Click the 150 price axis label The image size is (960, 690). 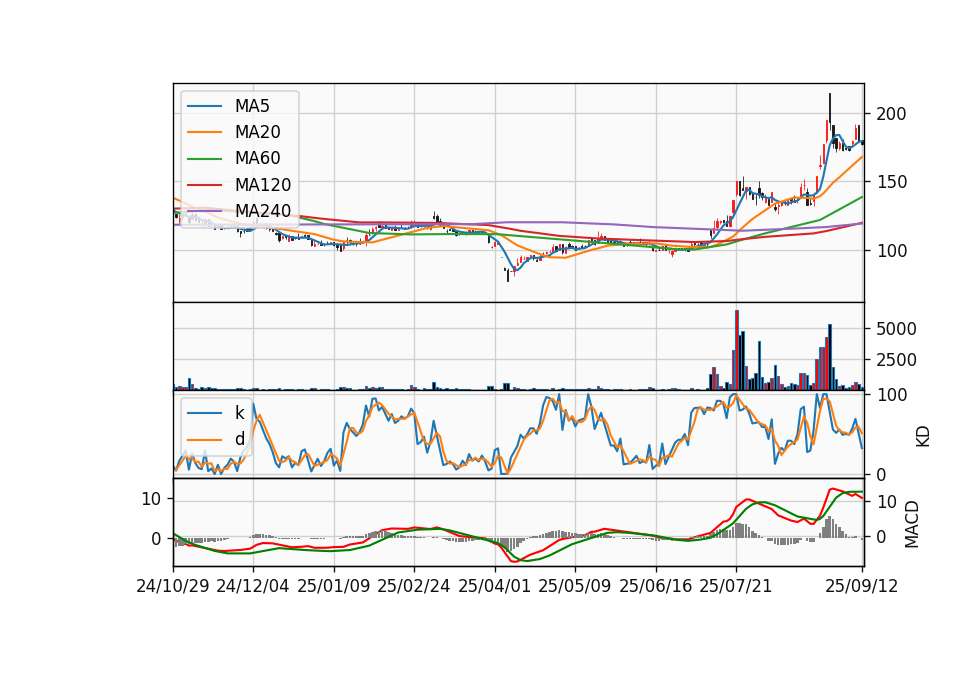point(891,182)
